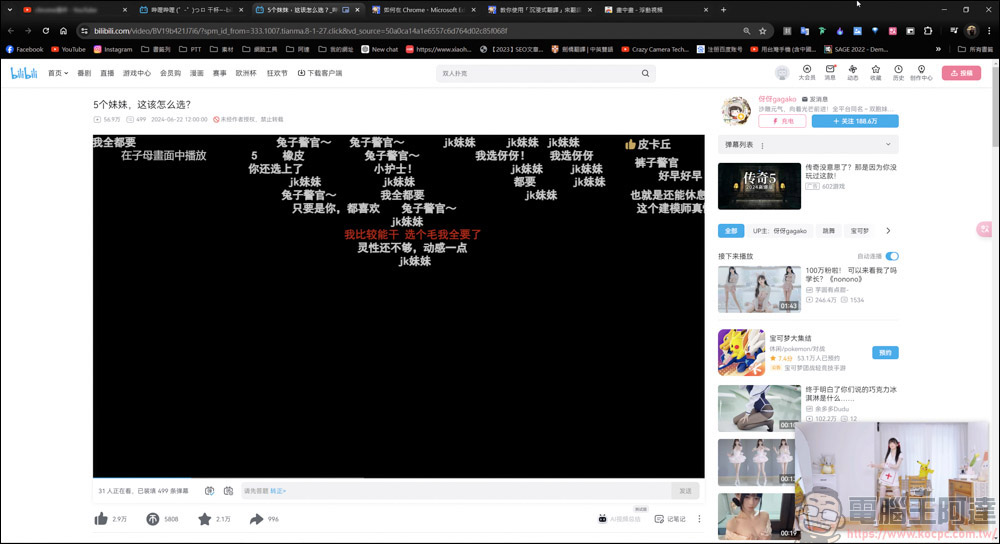The height and width of the screenshot is (544, 1000).
Task: Open 历史 history icon
Action: pyautogui.click(x=898, y=73)
